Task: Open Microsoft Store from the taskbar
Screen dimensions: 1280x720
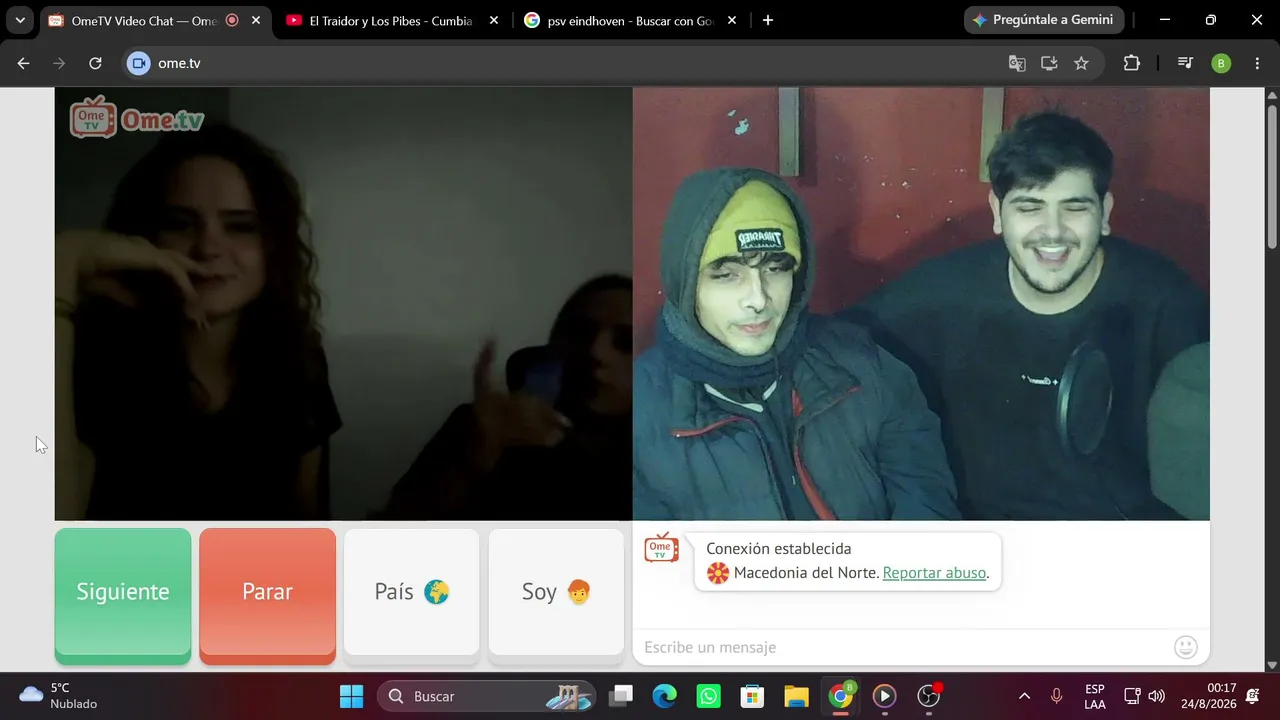Action: point(752,696)
